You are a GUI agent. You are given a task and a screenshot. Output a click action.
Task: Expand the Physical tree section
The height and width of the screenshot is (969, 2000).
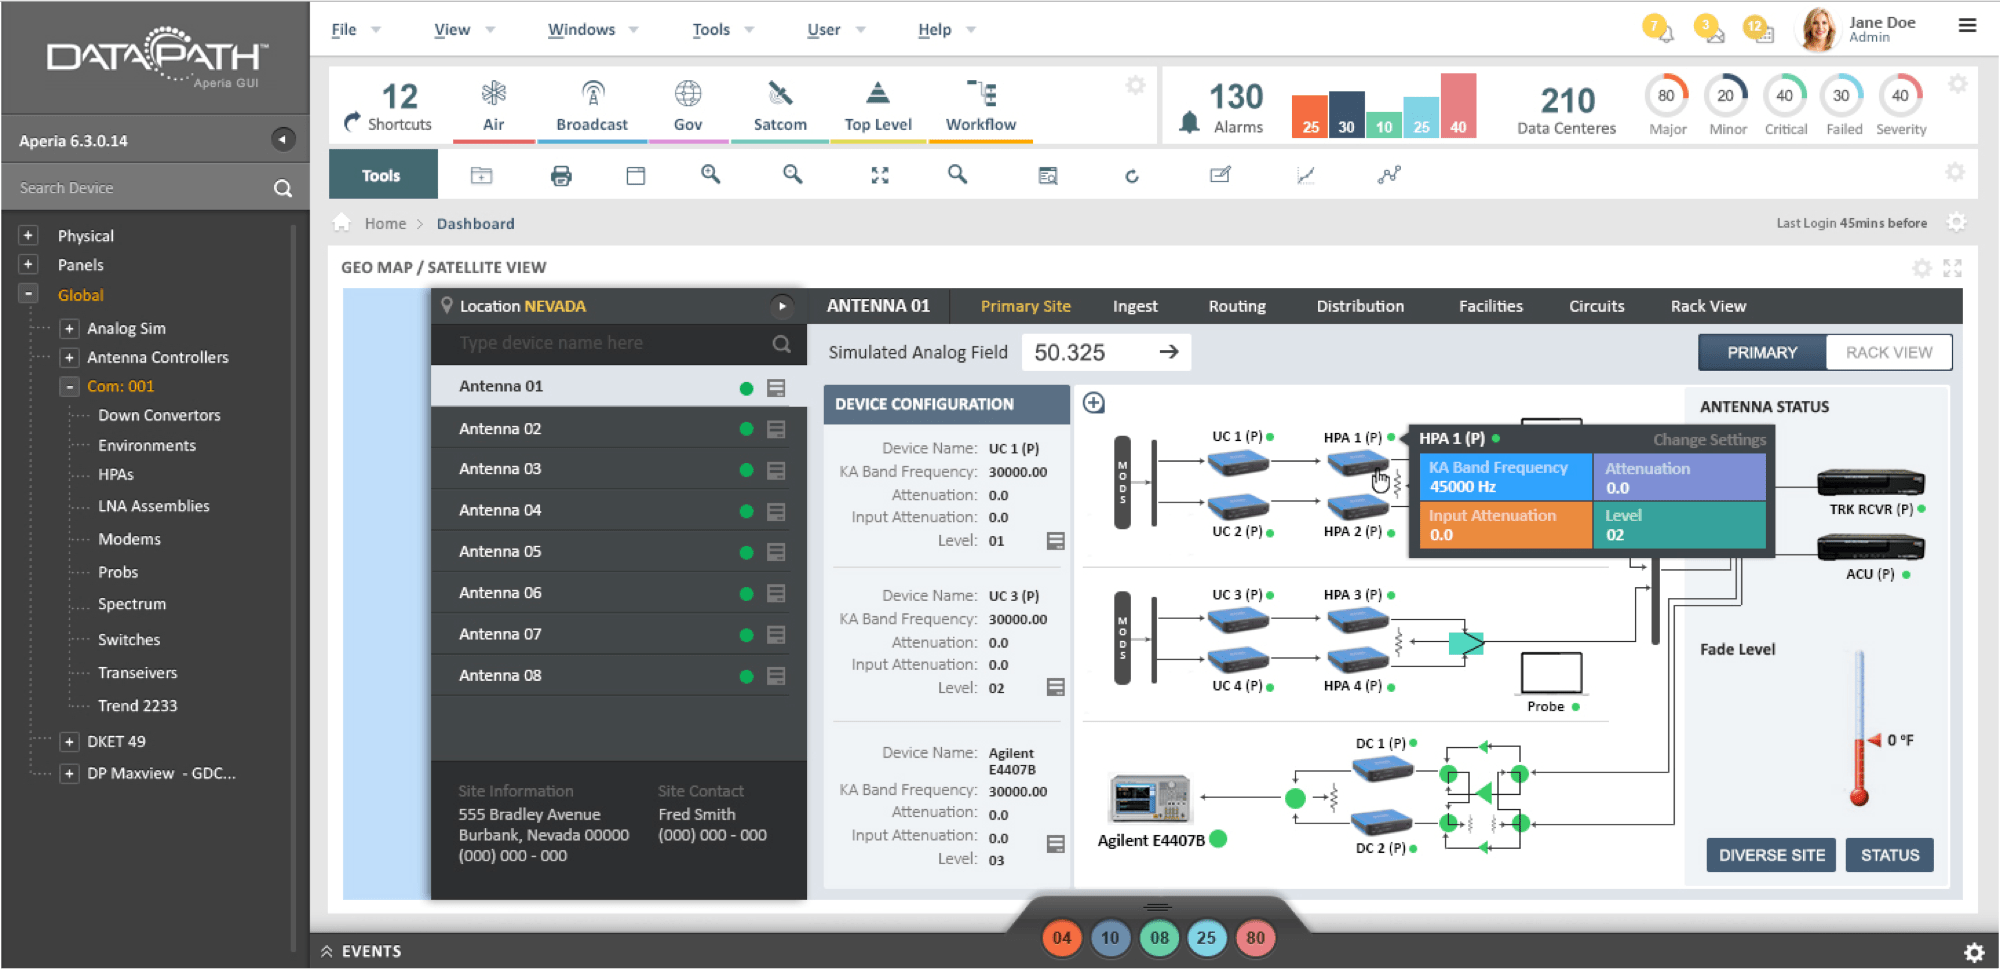26,235
